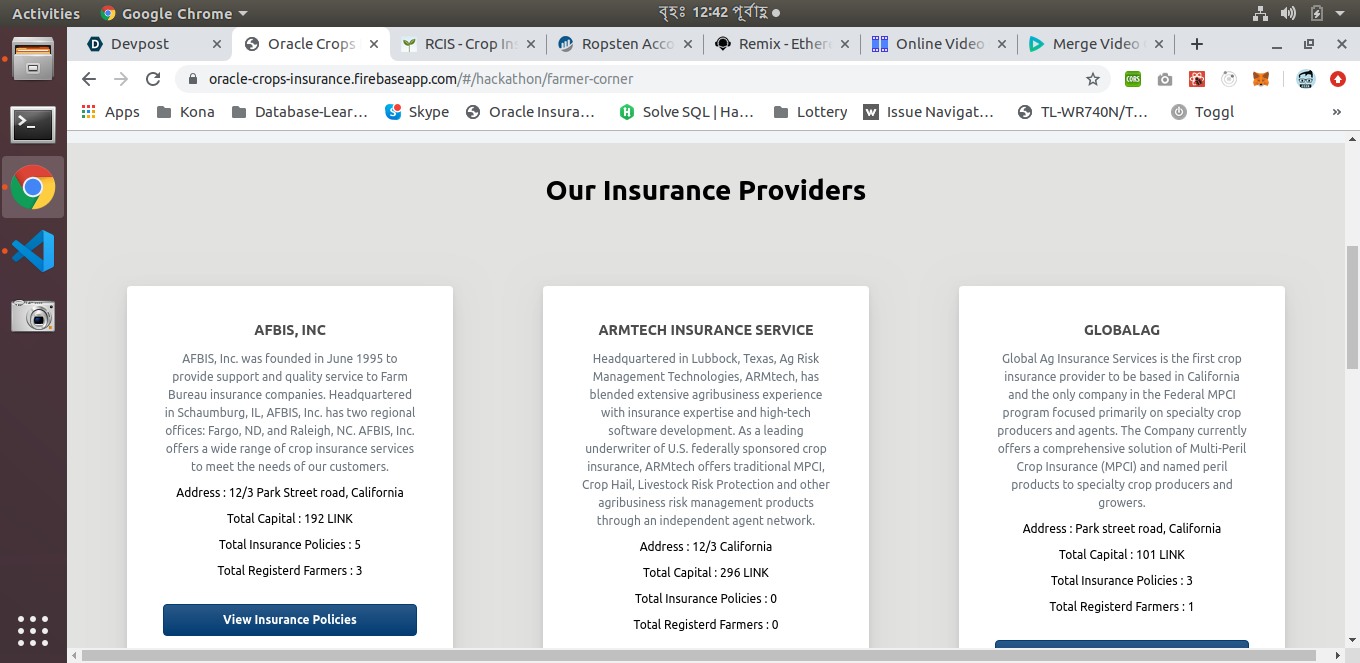
Task: Click the grey circular orbit extension icon
Action: [x=1229, y=79]
